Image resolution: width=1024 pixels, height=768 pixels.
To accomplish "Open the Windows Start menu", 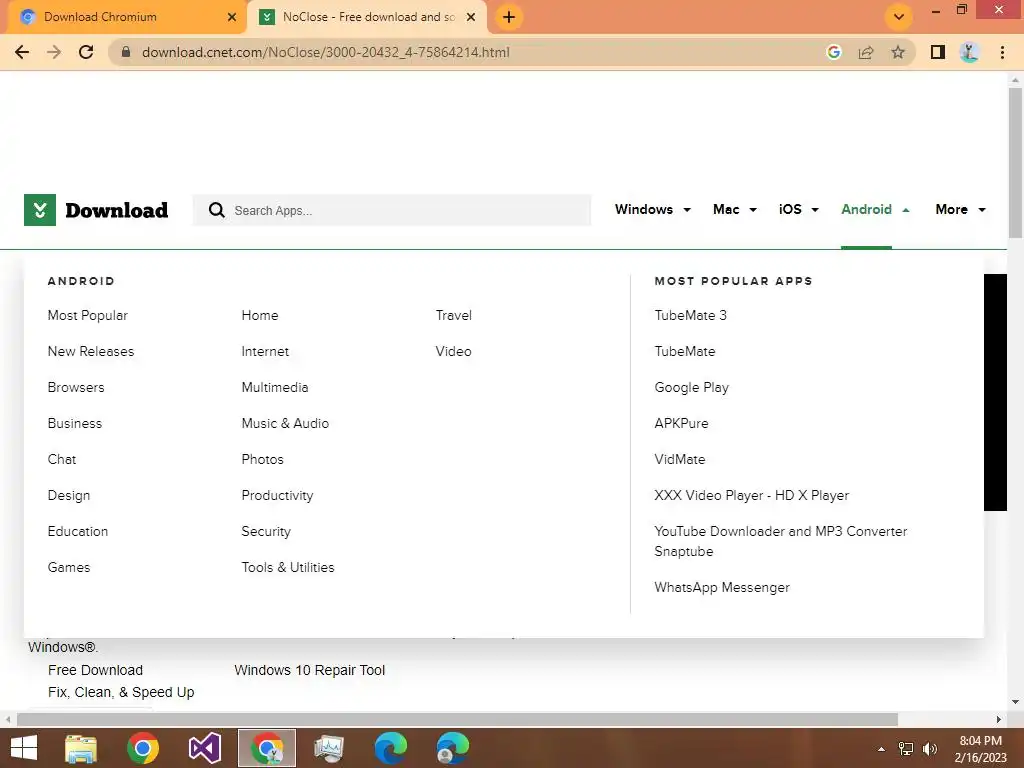I will pyautogui.click(x=24, y=748).
